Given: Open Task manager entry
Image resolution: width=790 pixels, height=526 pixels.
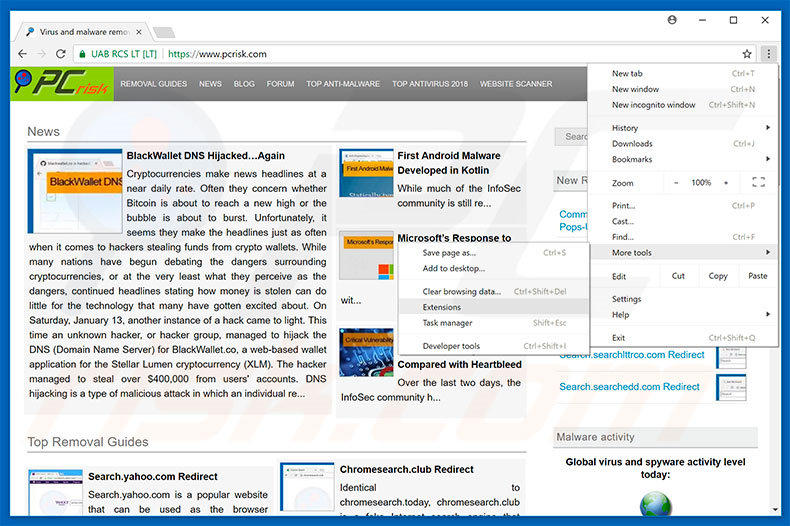Looking at the screenshot, I should [x=494, y=323].
